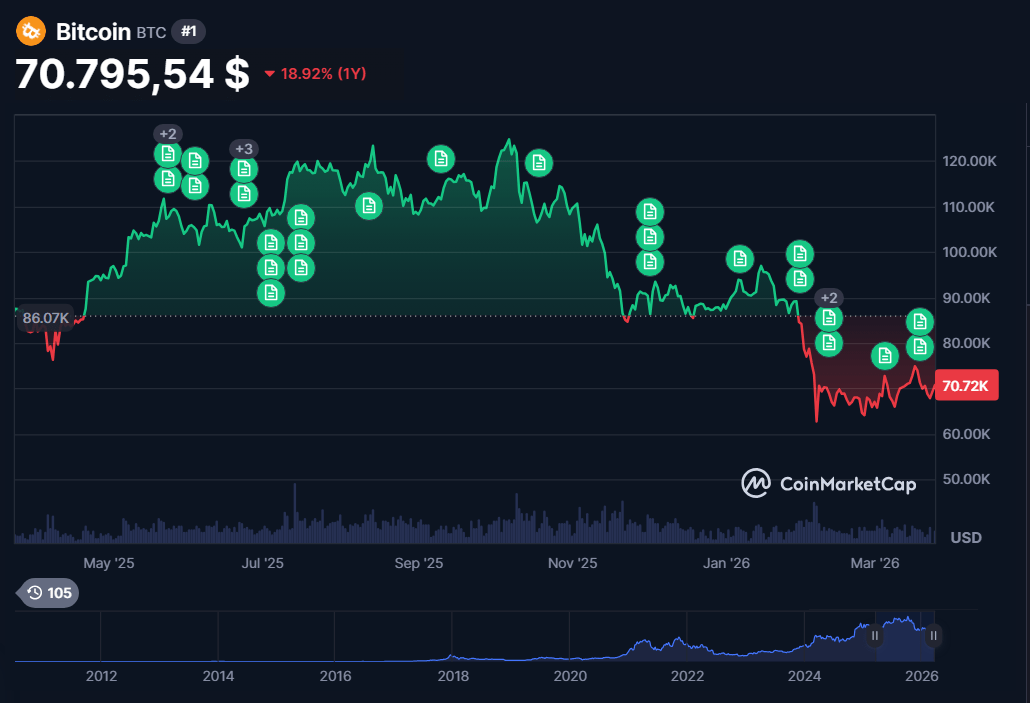Image resolution: width=1030 pixels, height=703 pixels.
Task: Click the BTC ticker label
Action: [151, 33]
